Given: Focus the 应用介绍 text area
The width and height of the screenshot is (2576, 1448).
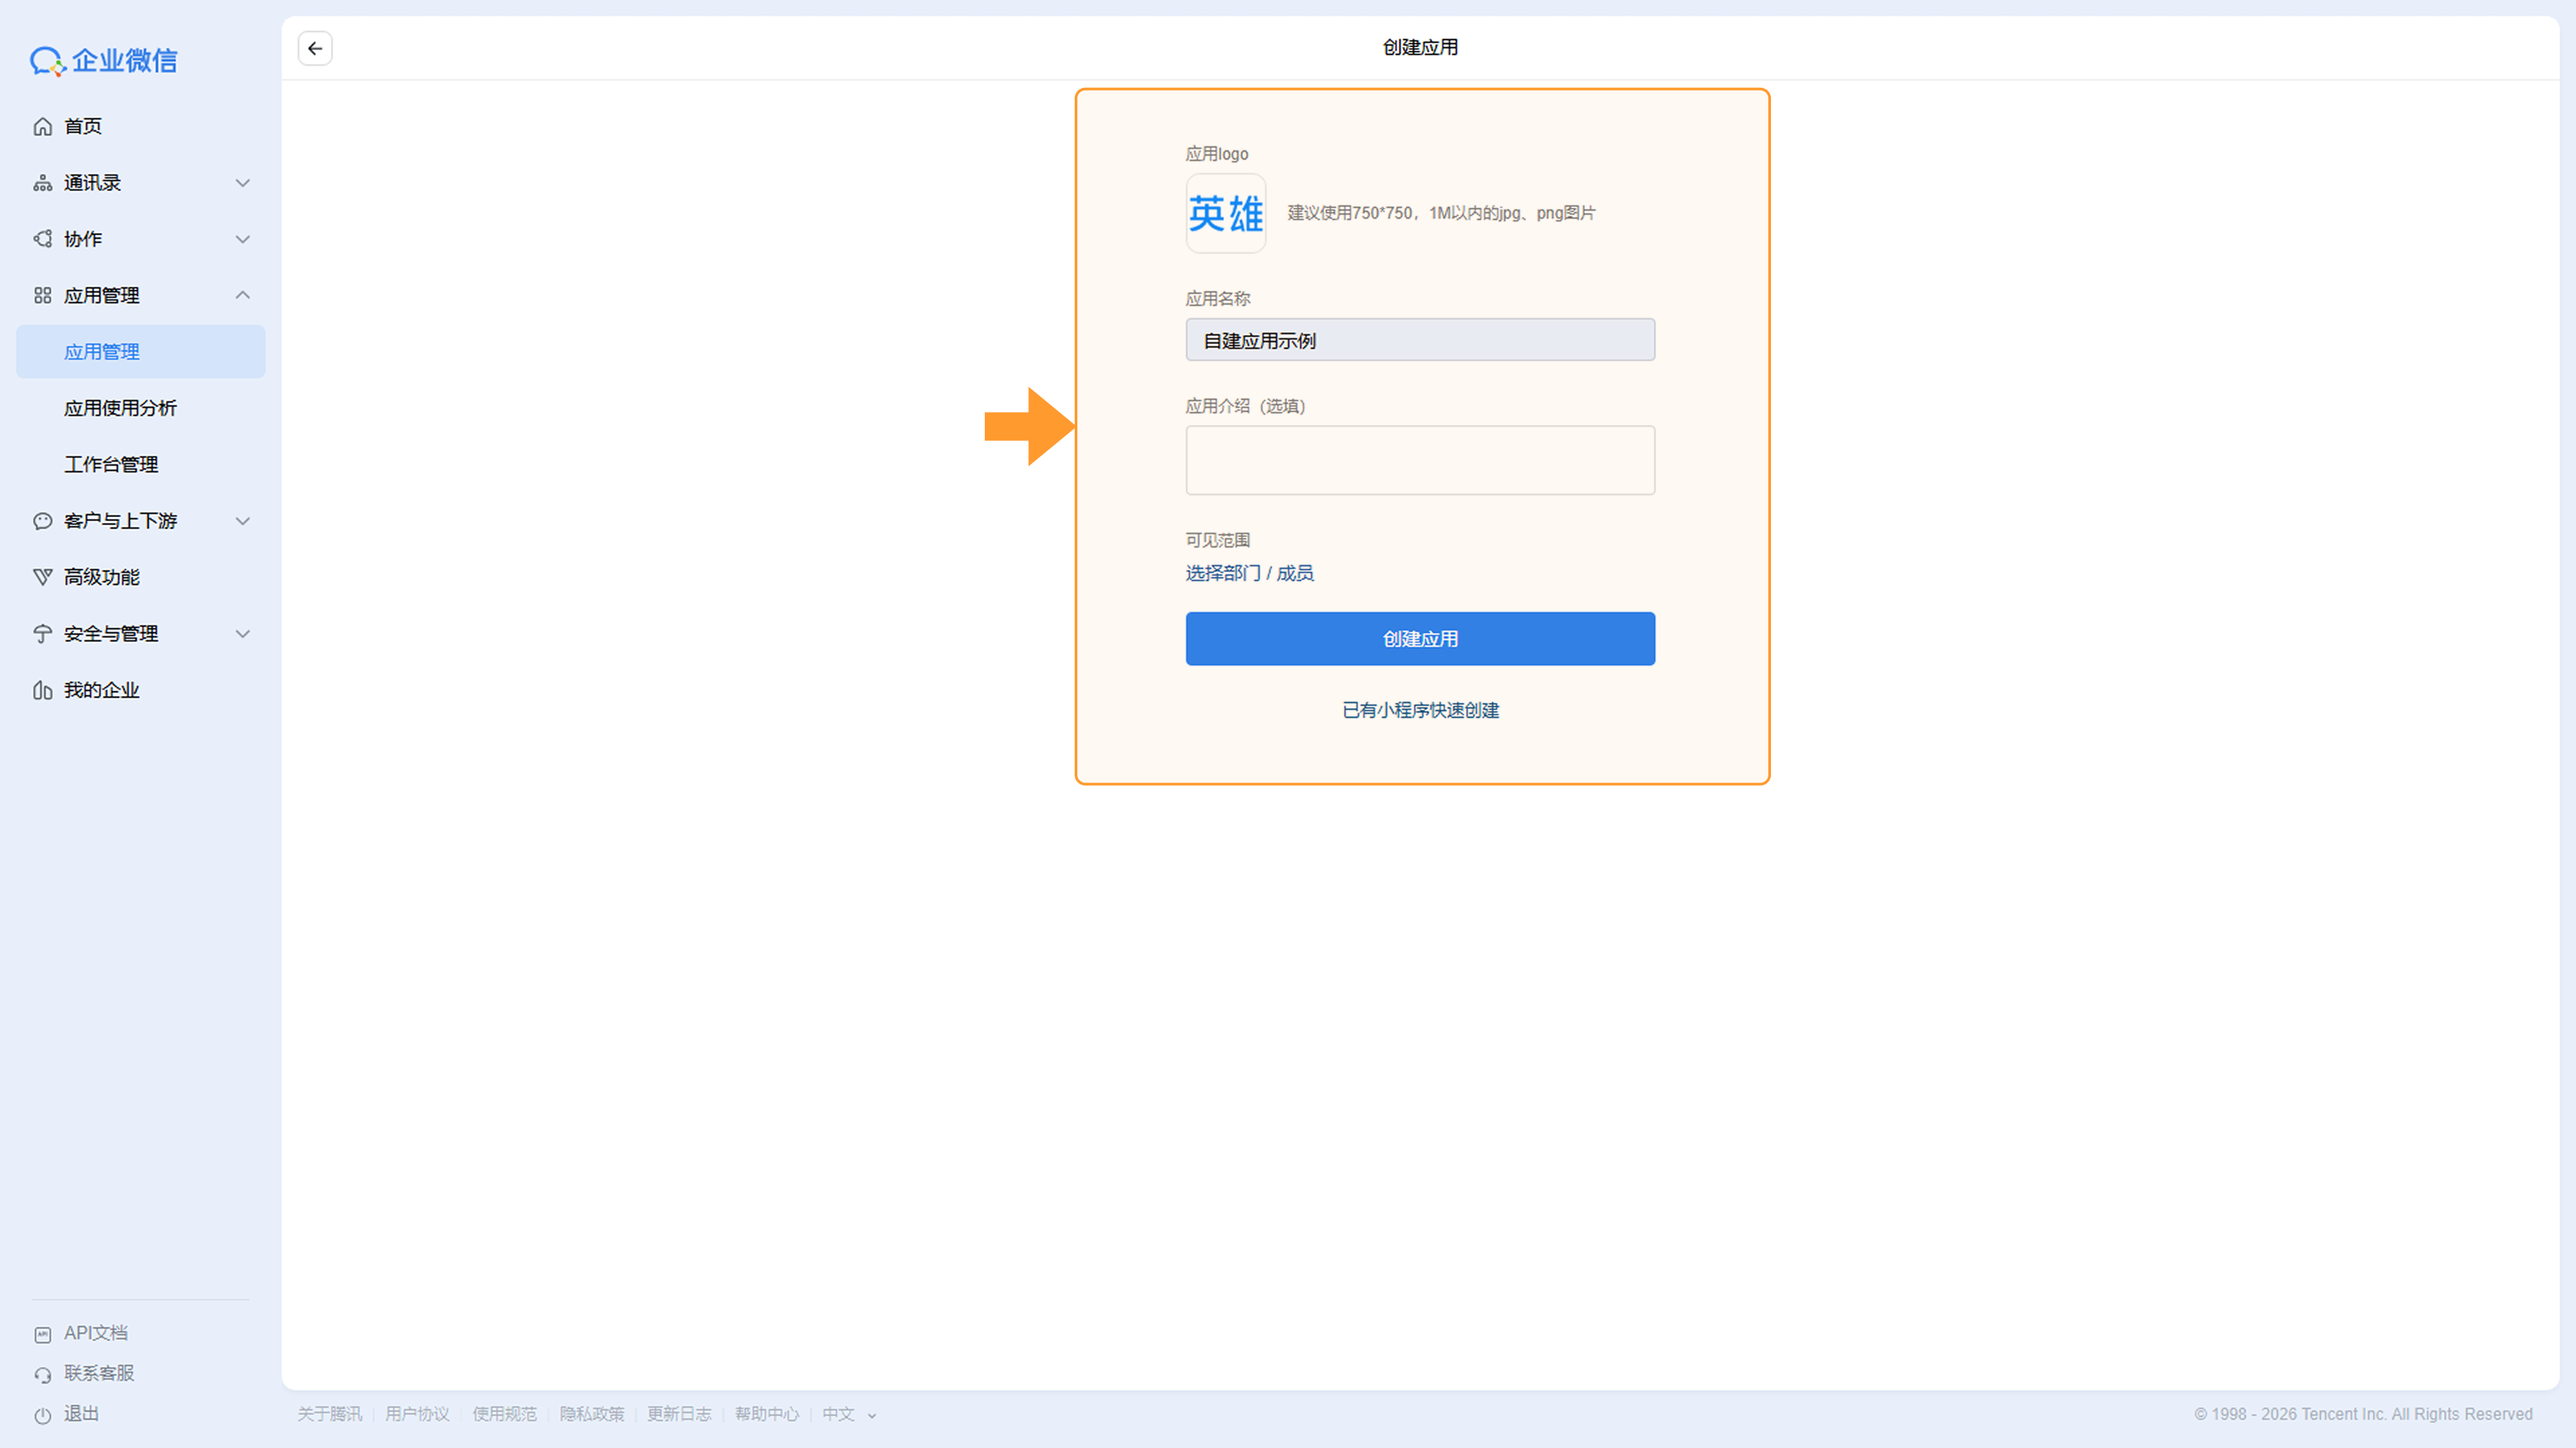Looking at the screenshot, I should click(x=1420, y=460).
